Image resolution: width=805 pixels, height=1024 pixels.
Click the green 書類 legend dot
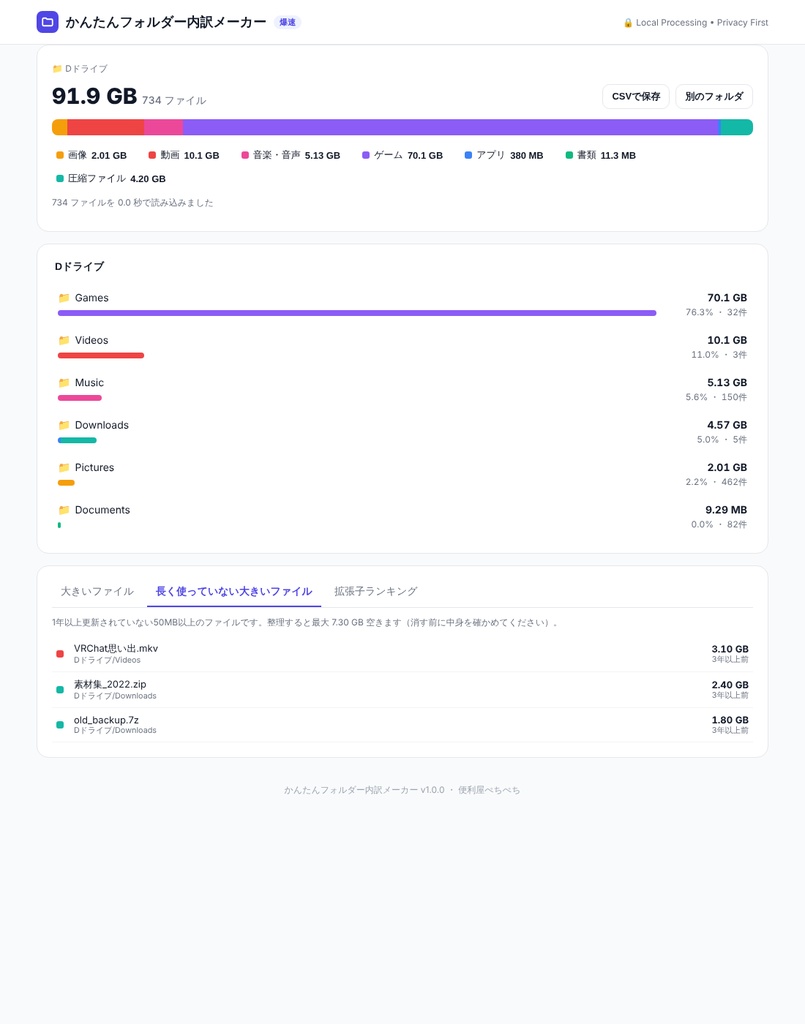click(569, 155)
